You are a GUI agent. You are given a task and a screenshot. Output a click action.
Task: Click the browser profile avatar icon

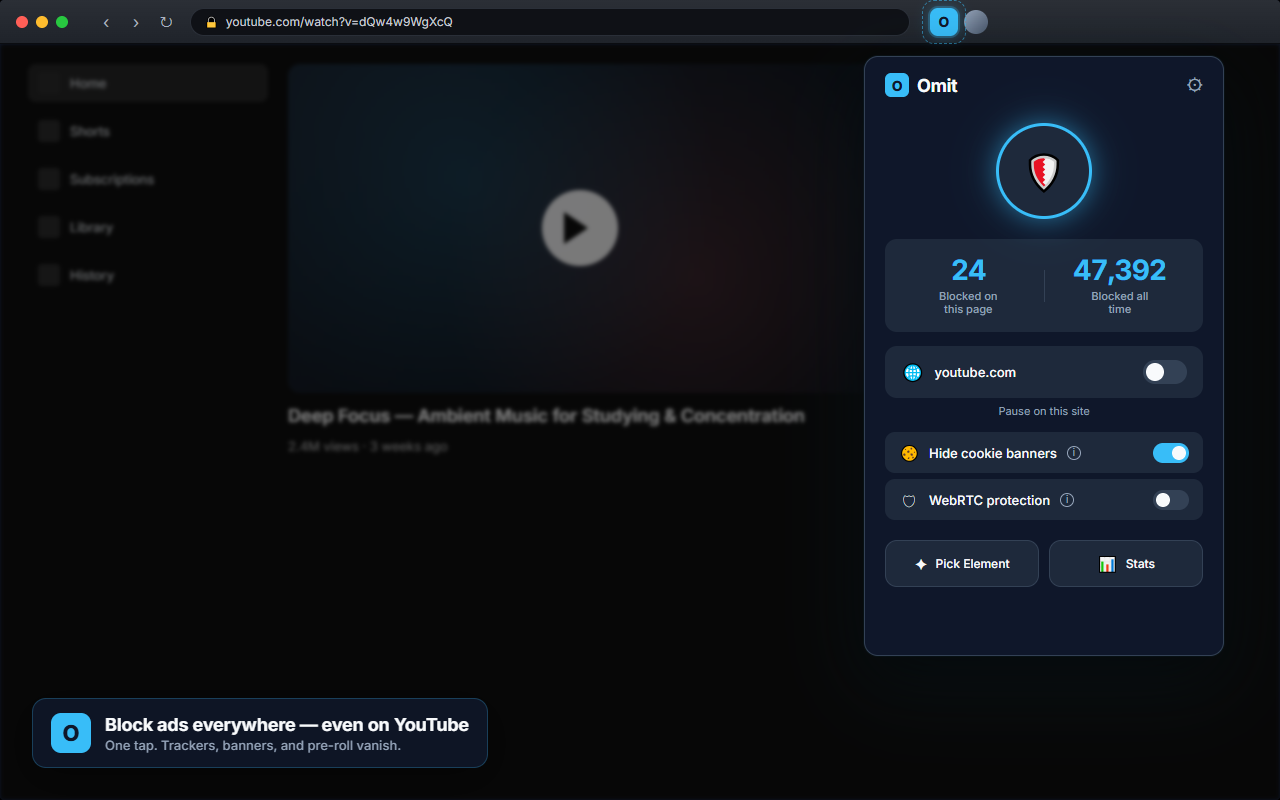[x=976, y=22]
